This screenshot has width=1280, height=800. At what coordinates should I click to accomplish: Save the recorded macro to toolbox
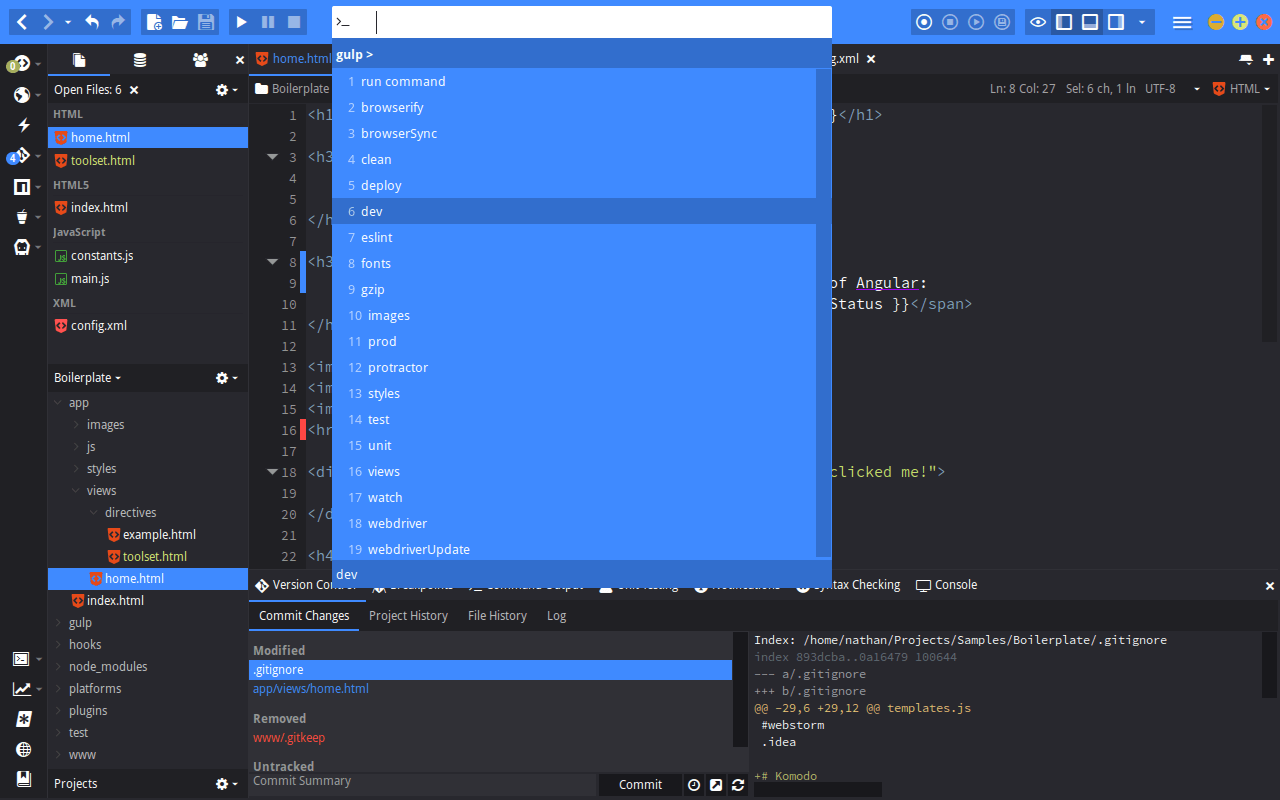[x=1002, y=21]
